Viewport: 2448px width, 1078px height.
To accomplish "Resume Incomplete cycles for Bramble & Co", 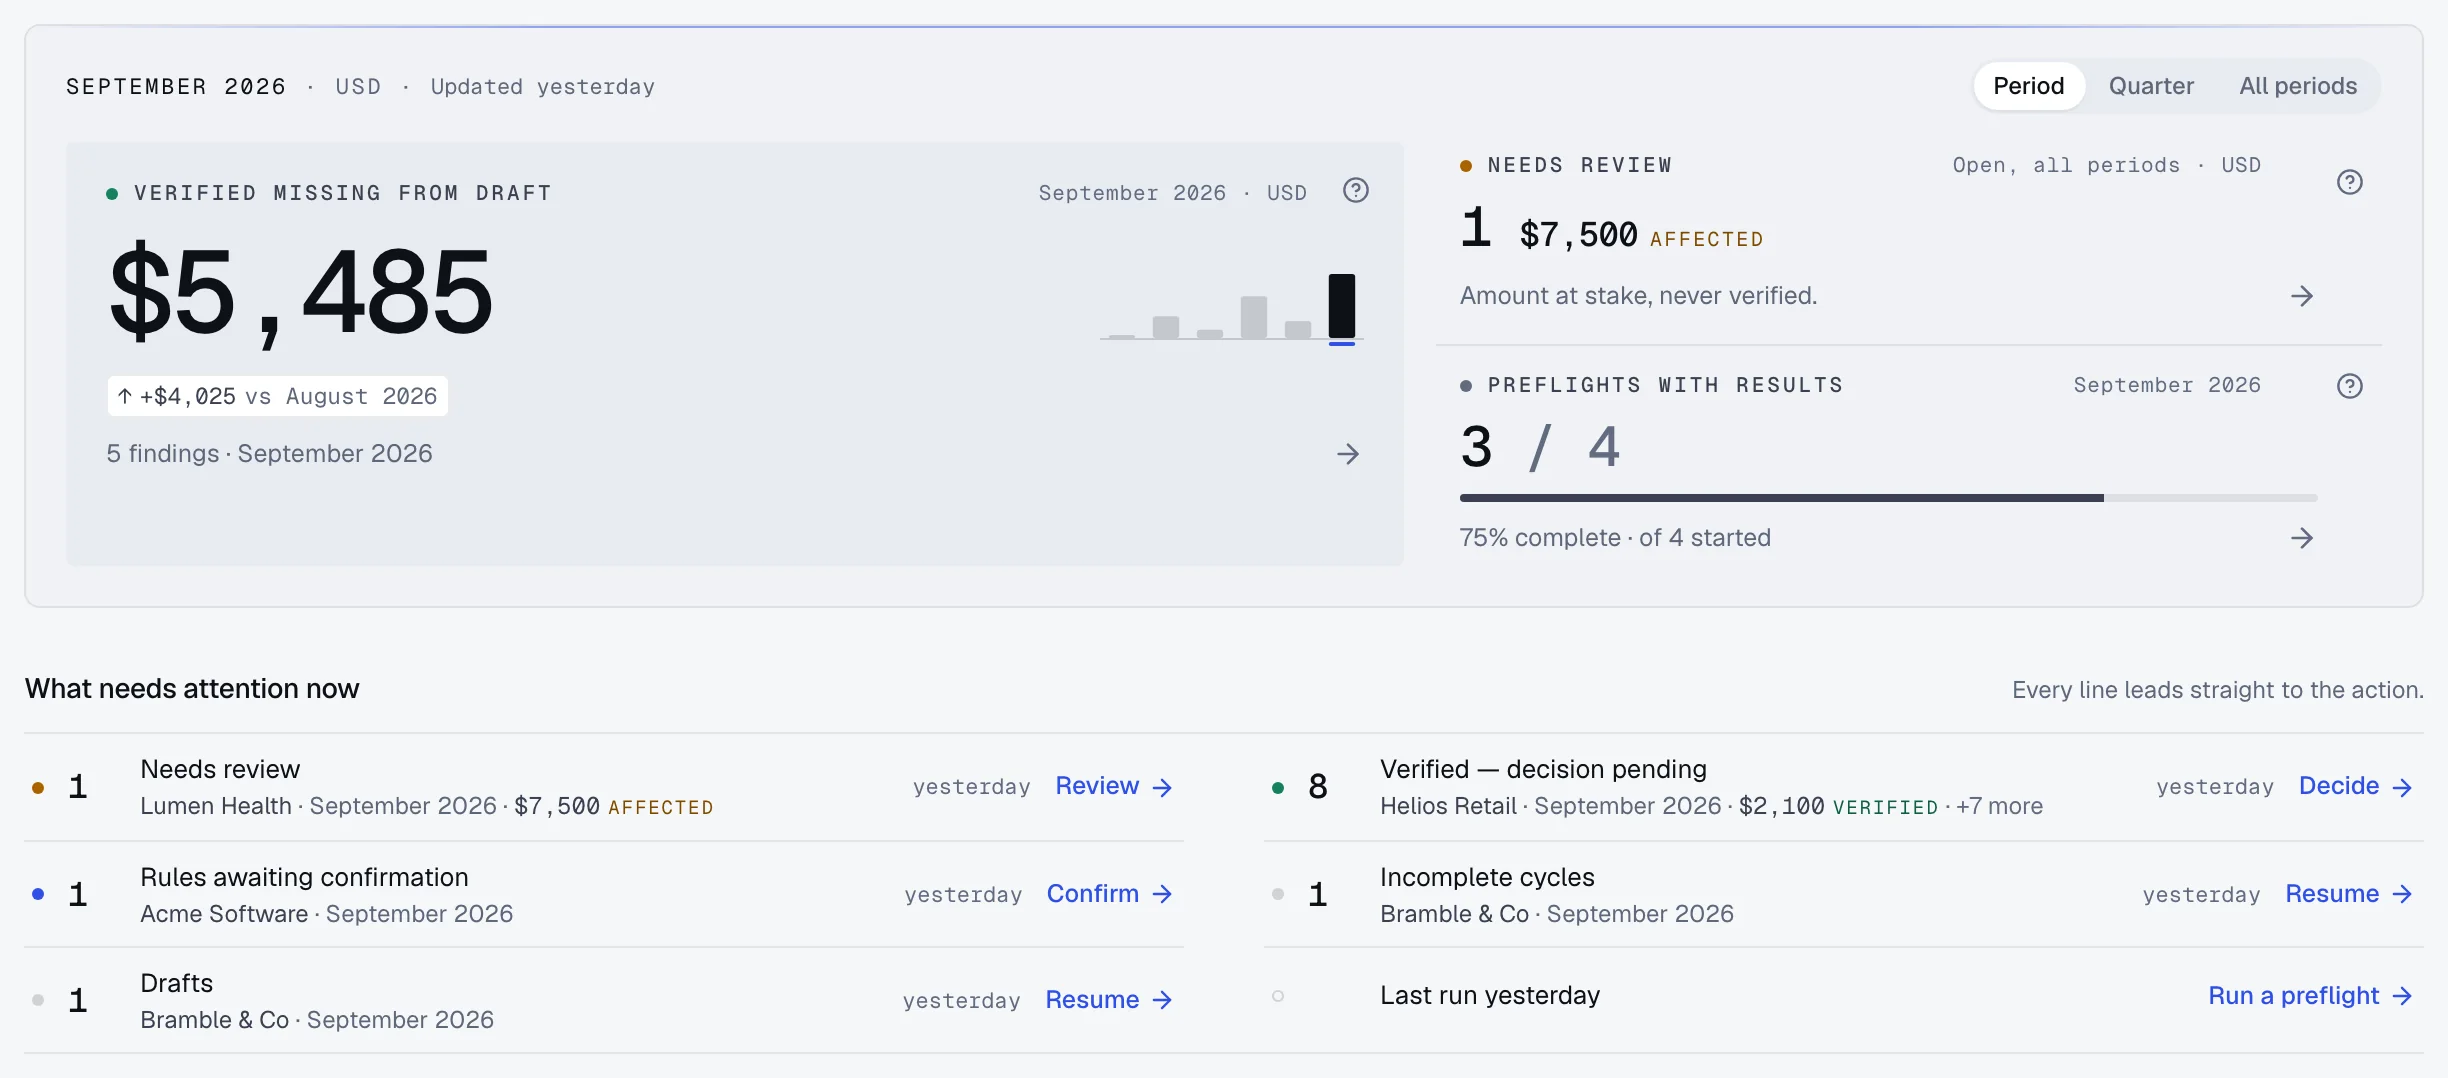I will [2350, 894].
